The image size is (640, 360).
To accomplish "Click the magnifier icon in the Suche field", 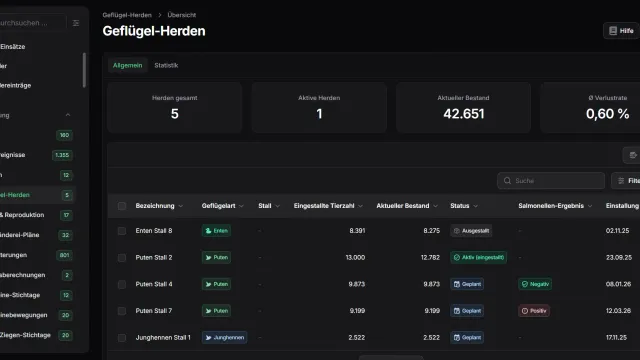I will pos(507,180).
